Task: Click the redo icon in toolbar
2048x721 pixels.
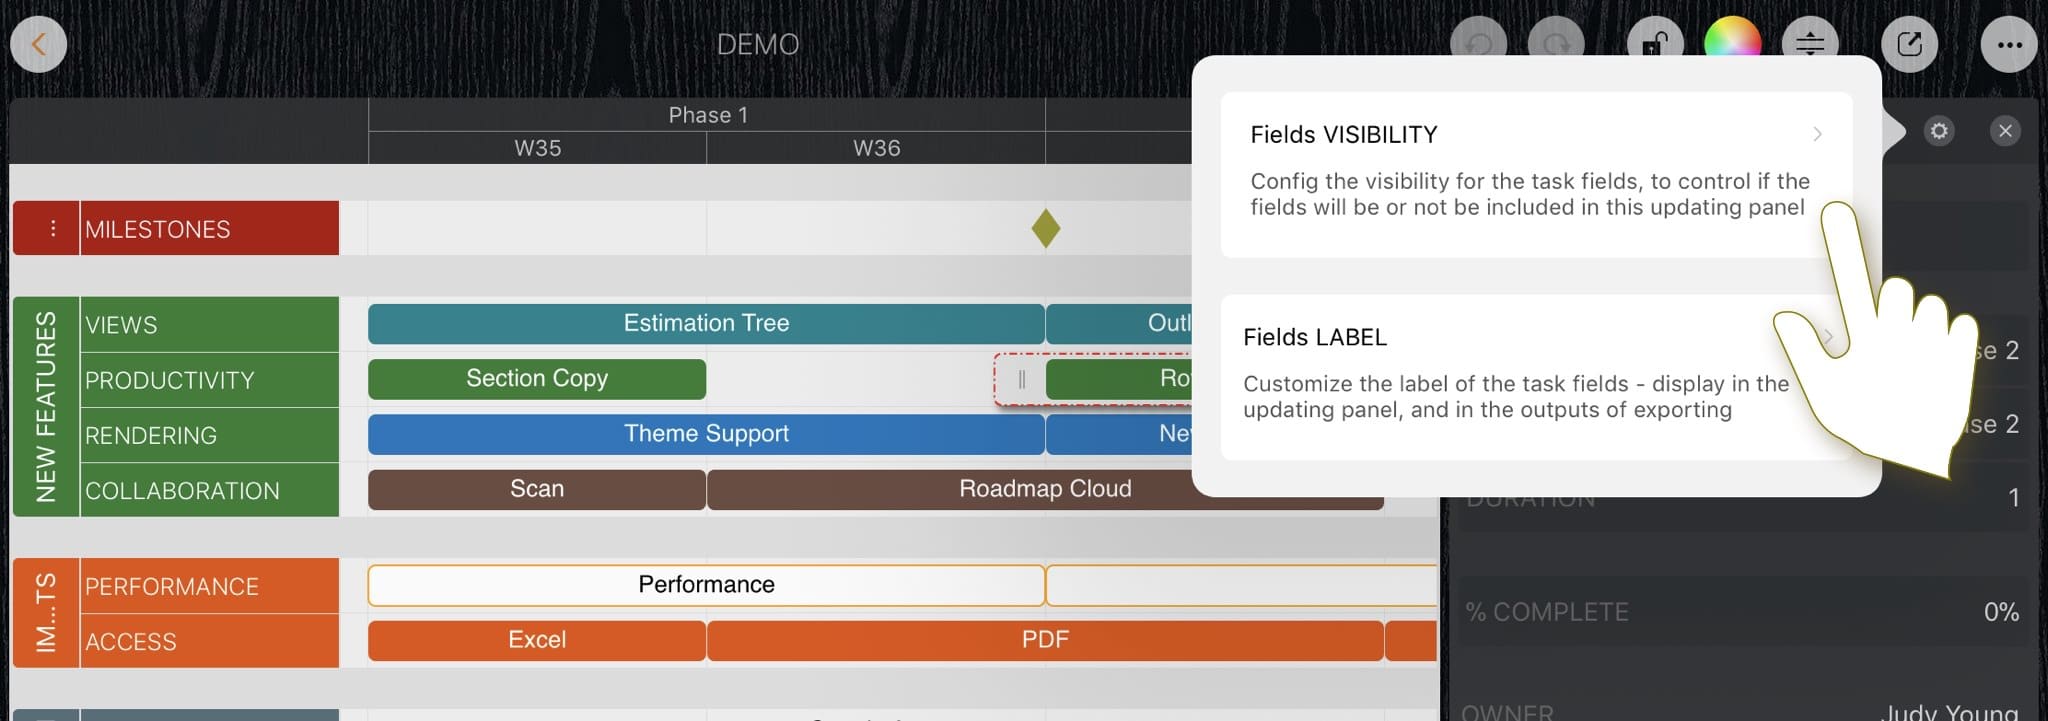Action: 1556,45
